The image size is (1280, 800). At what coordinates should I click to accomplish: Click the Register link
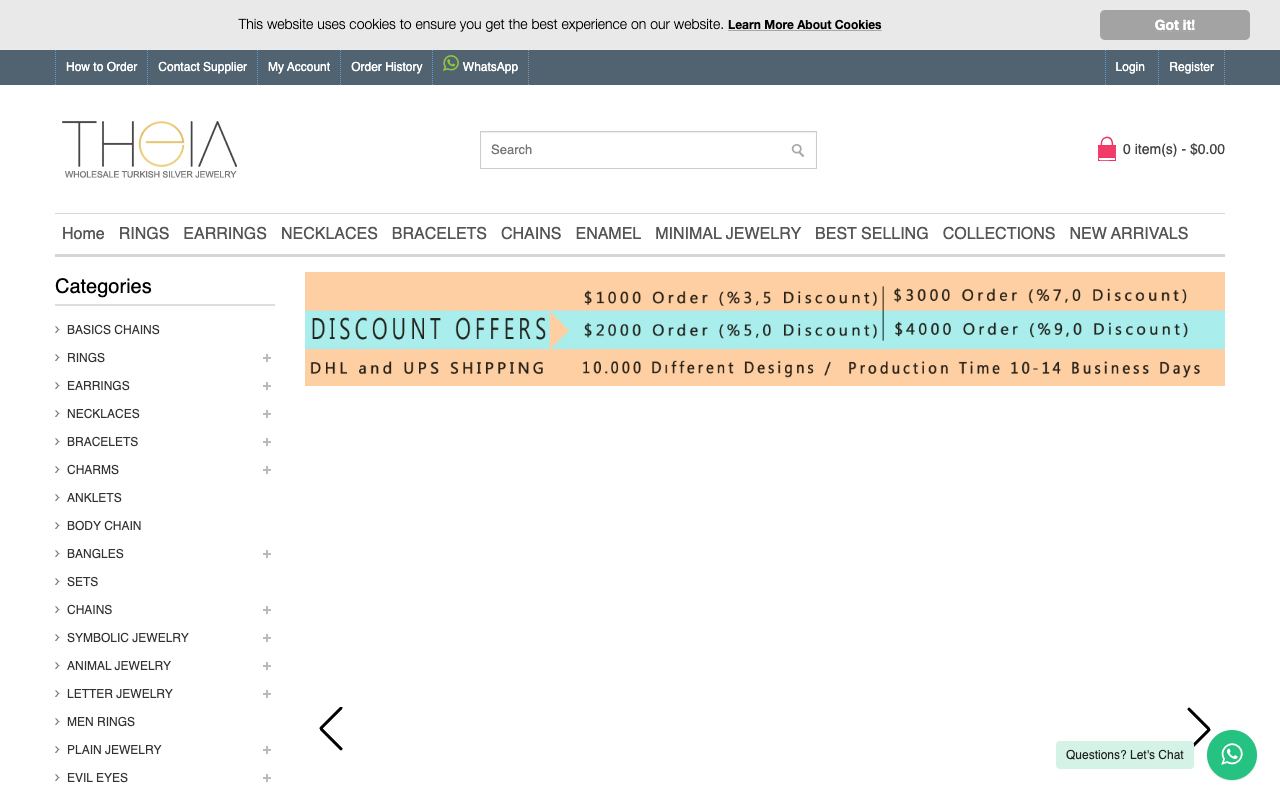(x=1191, y=67)
